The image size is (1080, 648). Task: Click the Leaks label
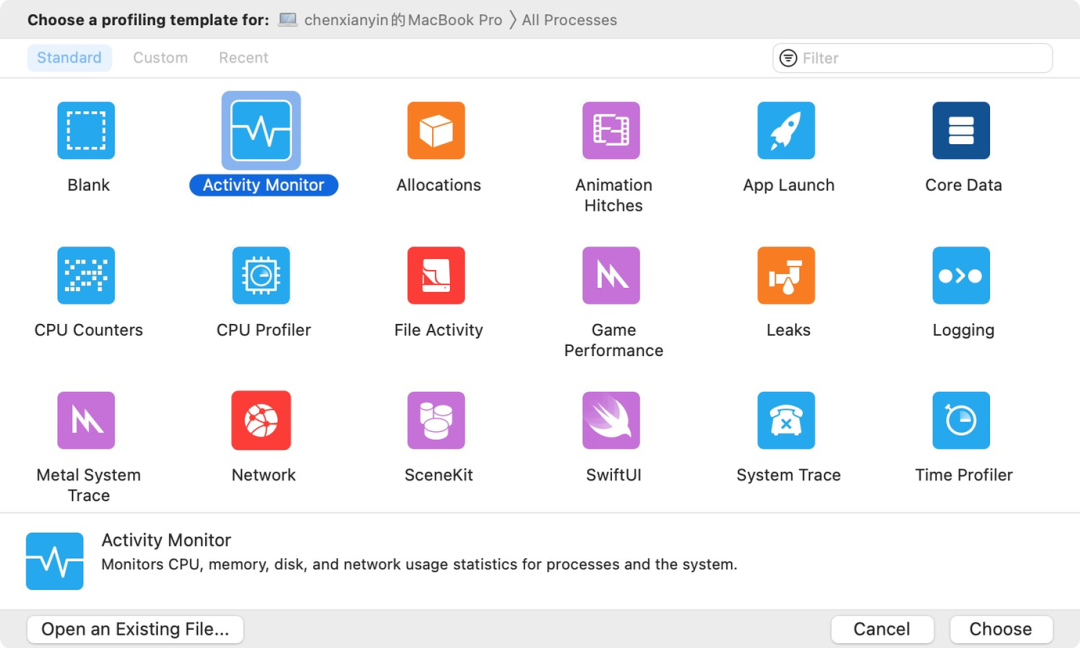coord(789,330)
